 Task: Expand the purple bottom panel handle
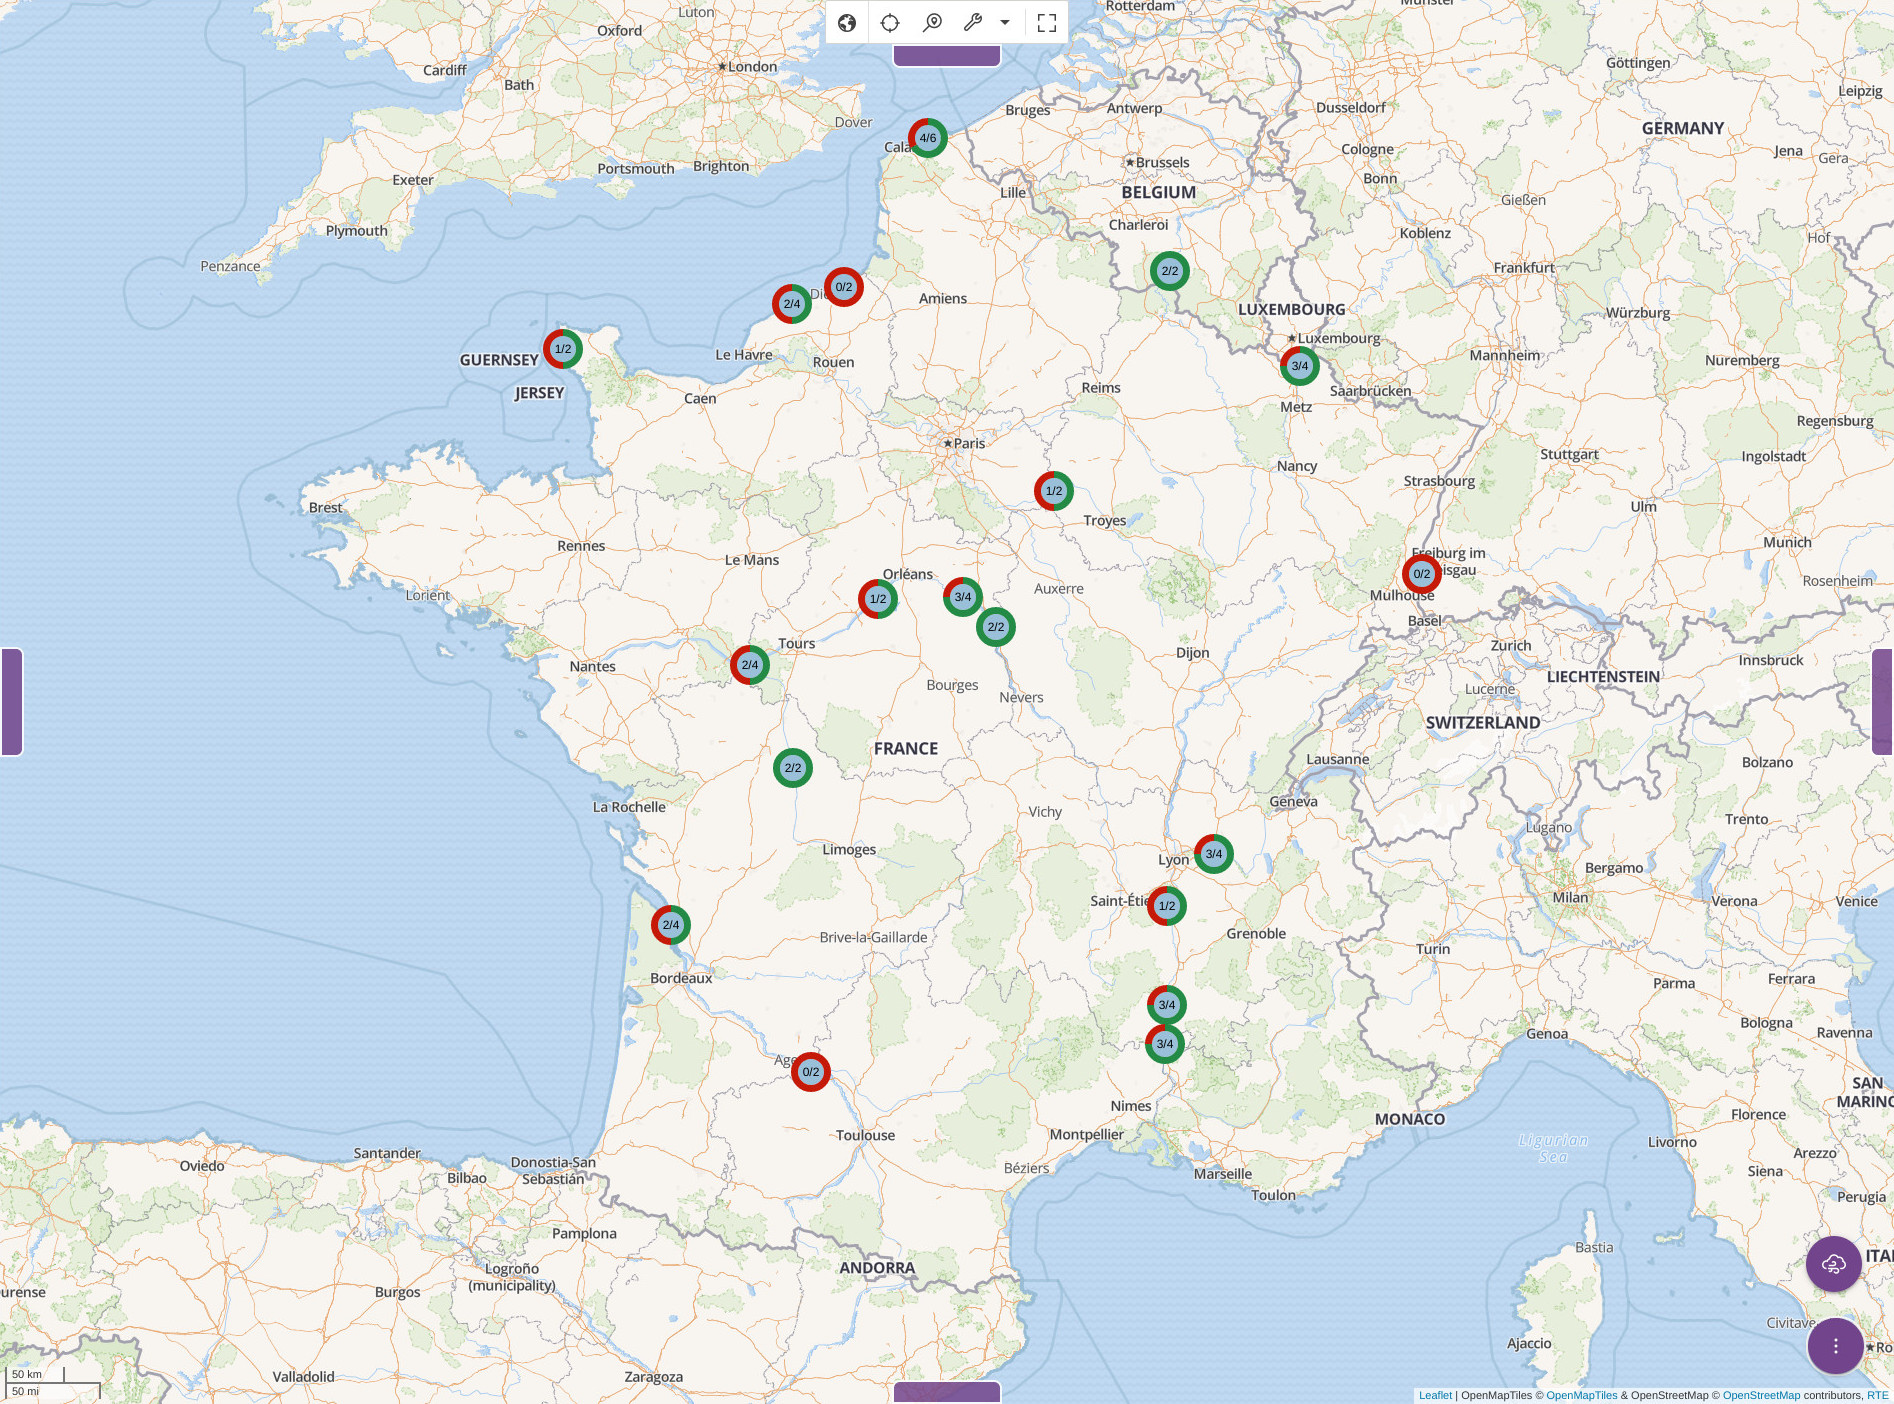(x=946, y=1392)
